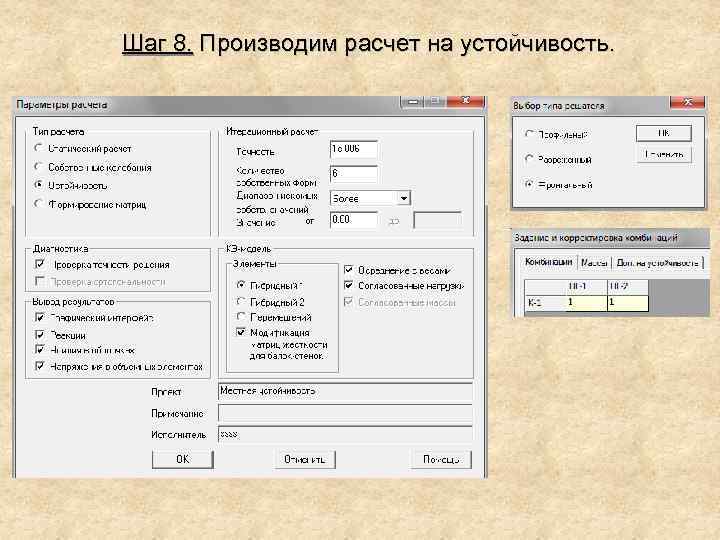The width and height of the screenshot is (720, 540).
Task: Click OK in solver type dialog
Action: [x=664, y=133]
